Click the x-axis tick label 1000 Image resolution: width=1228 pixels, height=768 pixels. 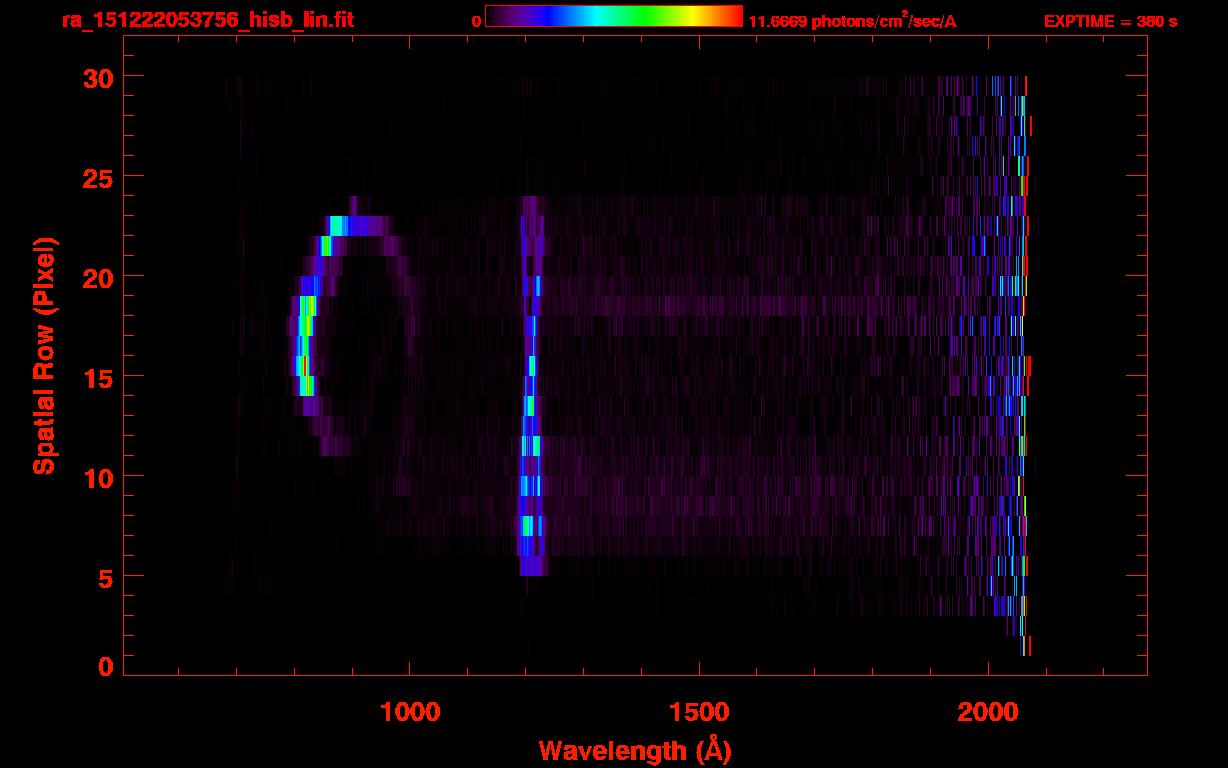click(x=410, y=712)
